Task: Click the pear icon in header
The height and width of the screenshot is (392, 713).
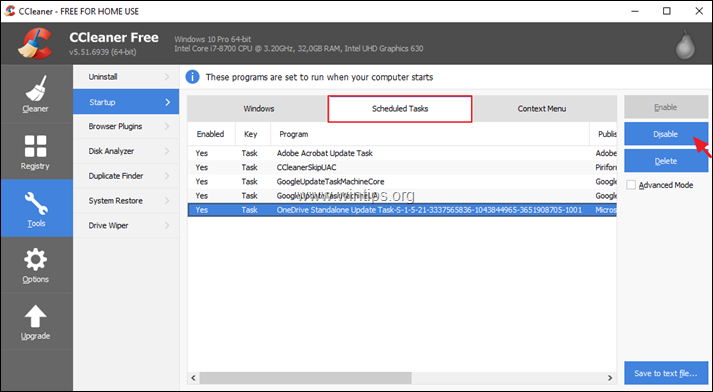Action: 685,45
